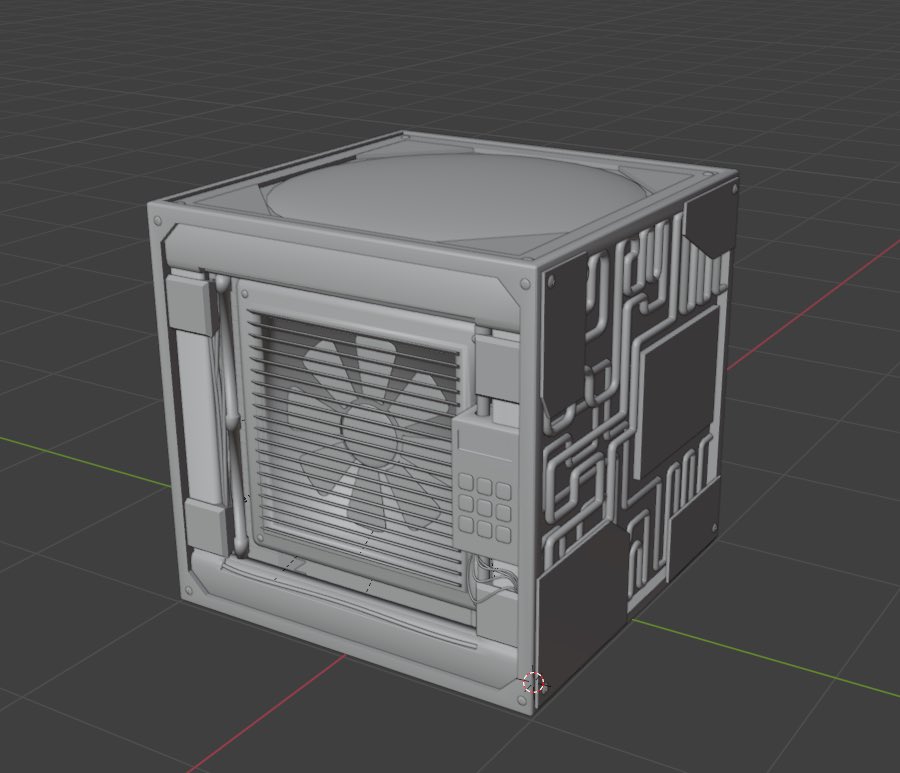Select the fan hub behind the grille

pos(370,437)
